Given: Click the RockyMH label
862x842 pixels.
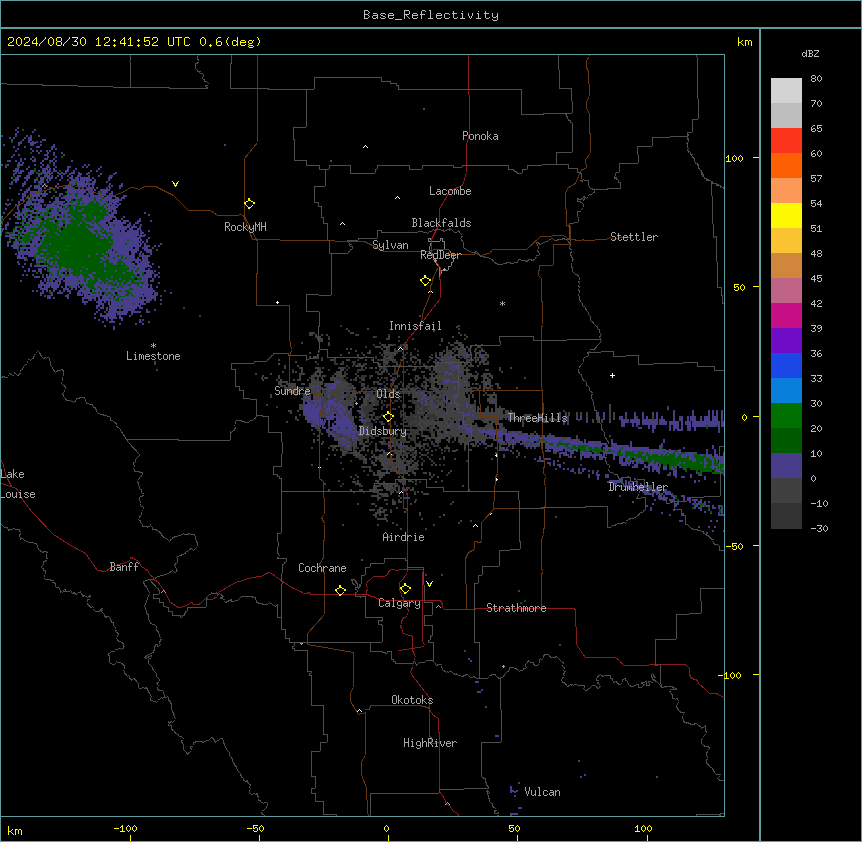Looking at the screenshot, I should (245, 227).
